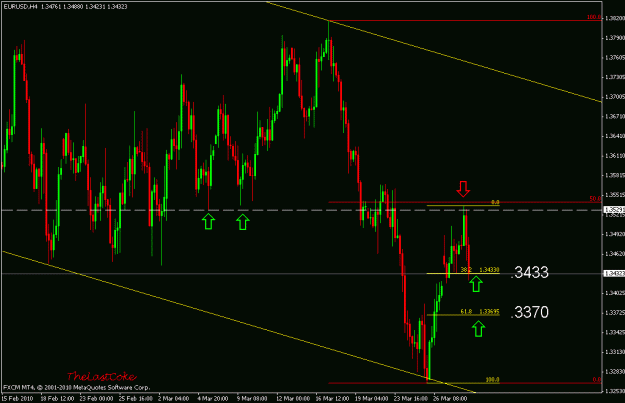Click the 1.3640 price scale value

(x=615, y=136)
